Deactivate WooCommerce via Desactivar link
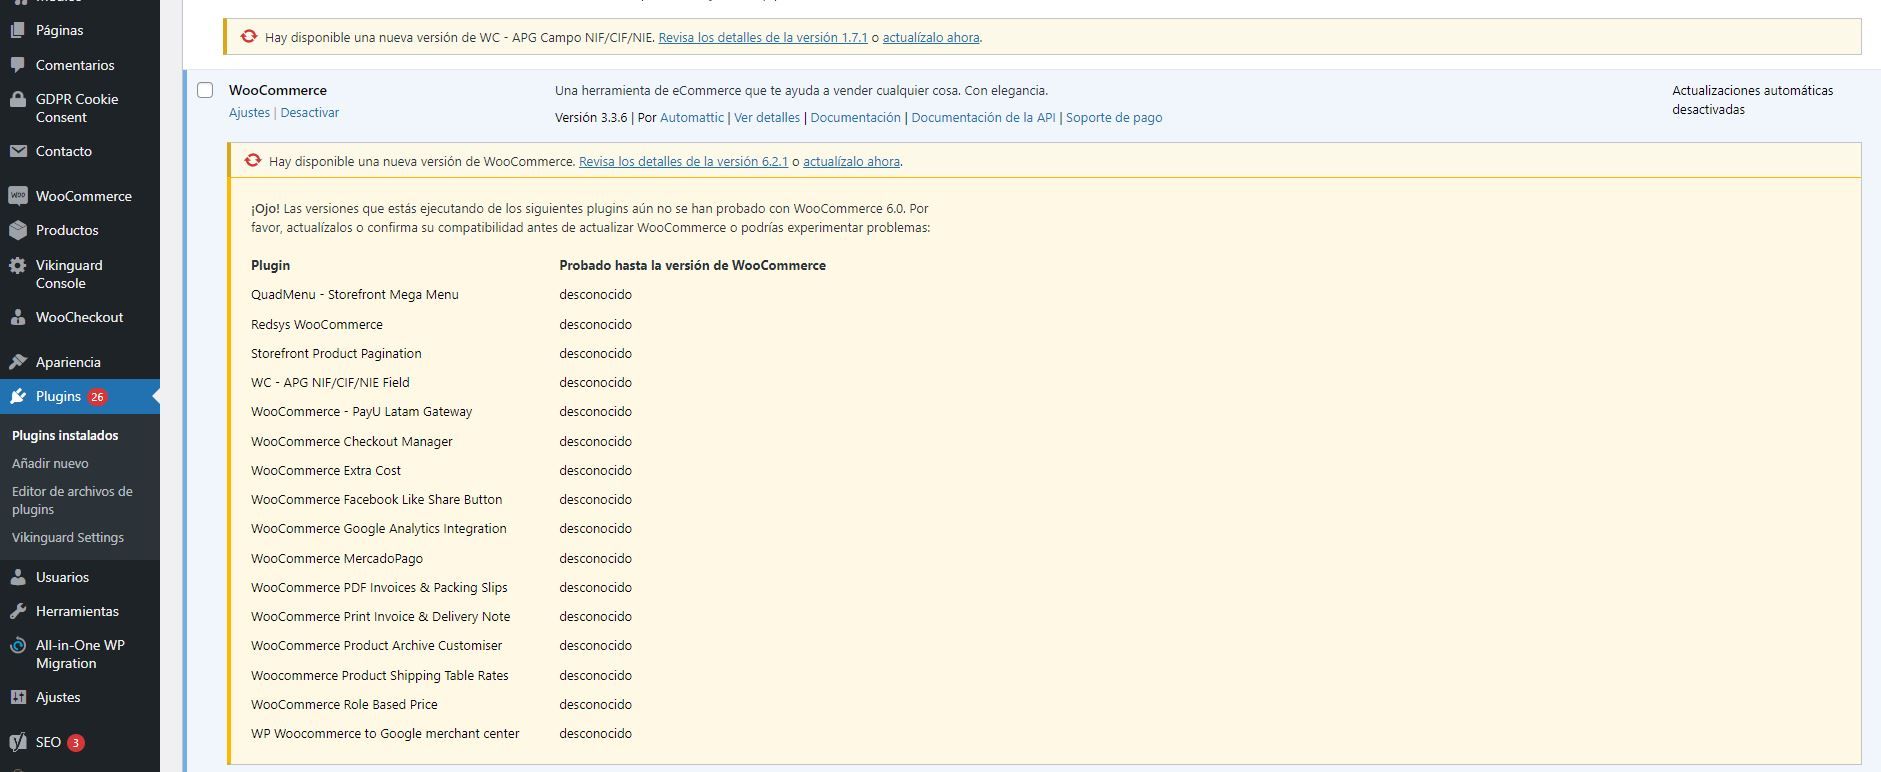 point(310,112)
